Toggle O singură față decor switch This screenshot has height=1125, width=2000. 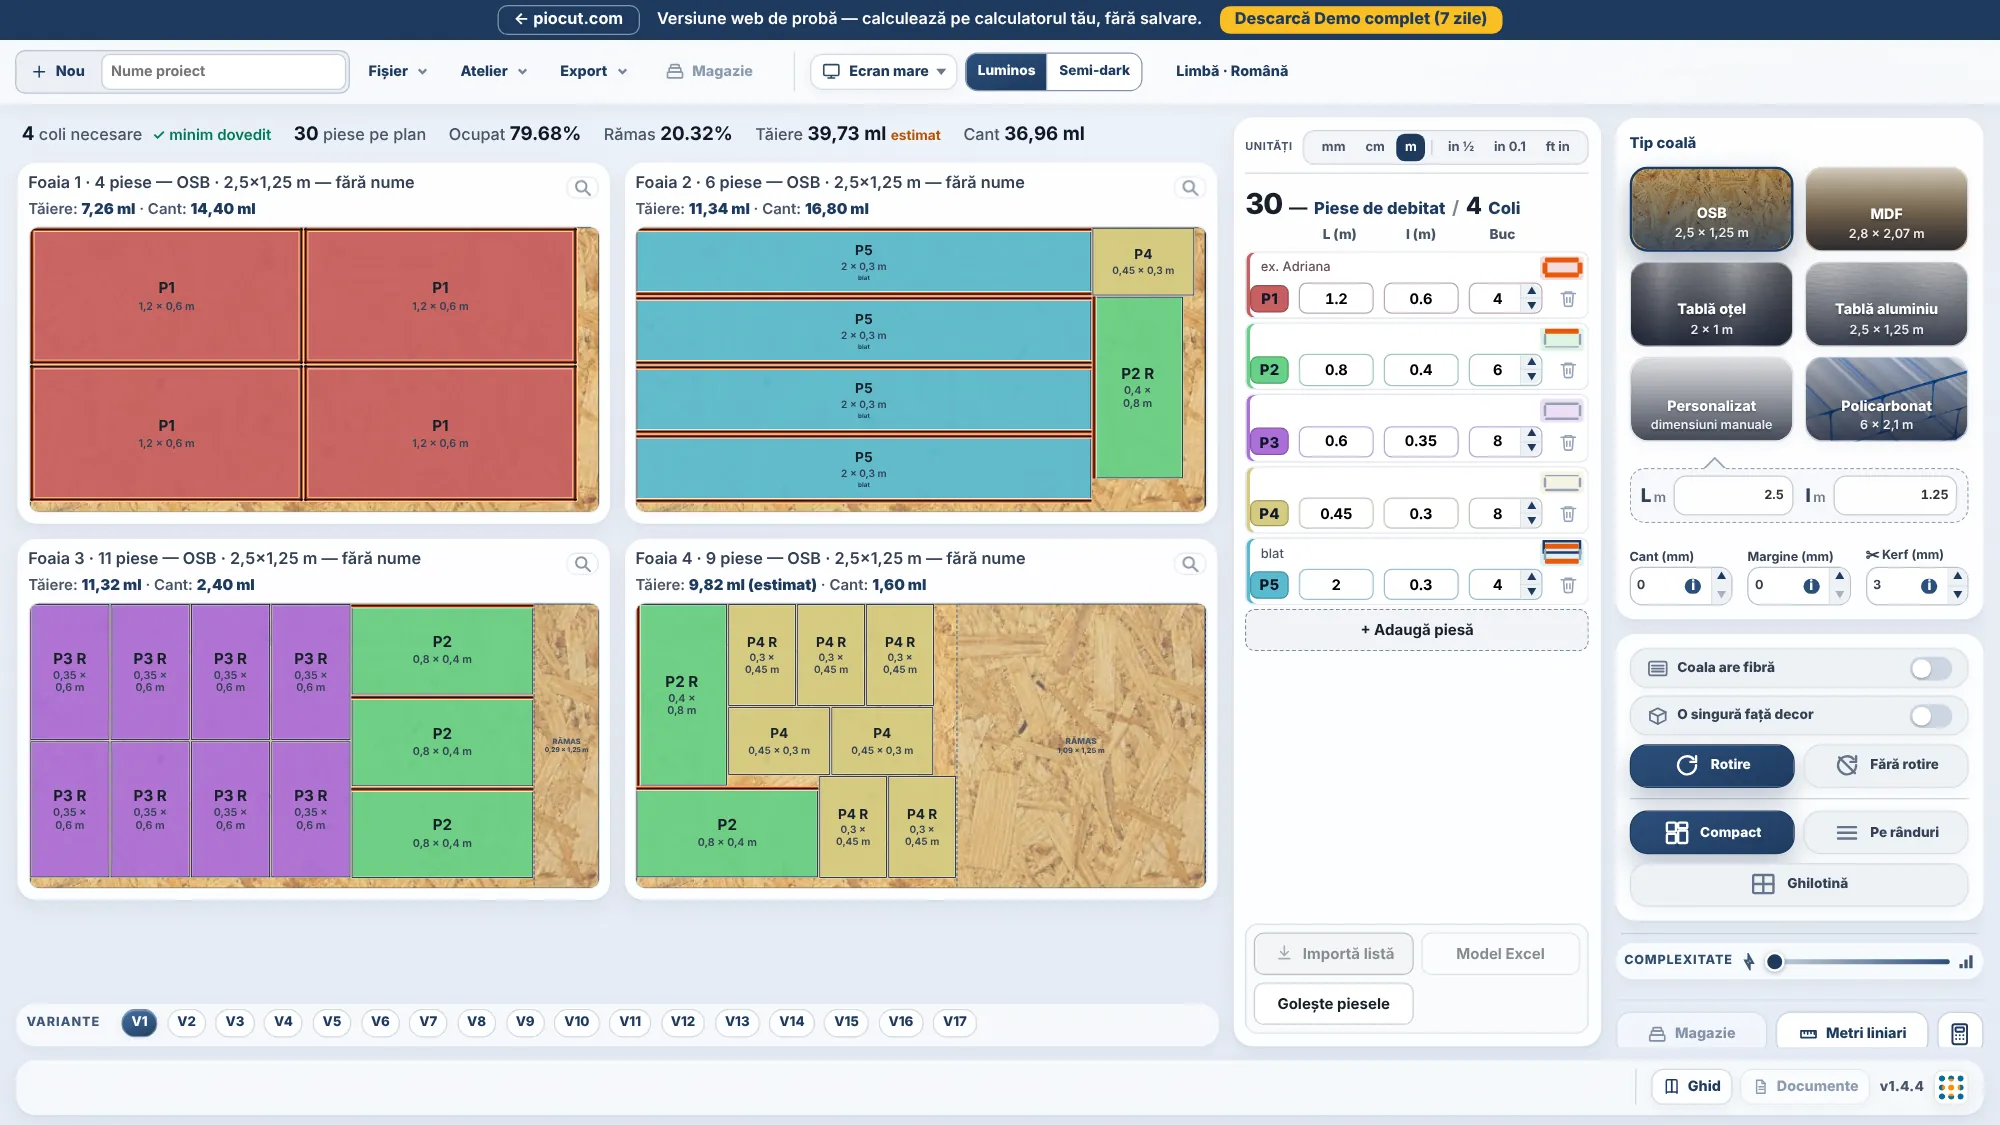point(1930,715)
